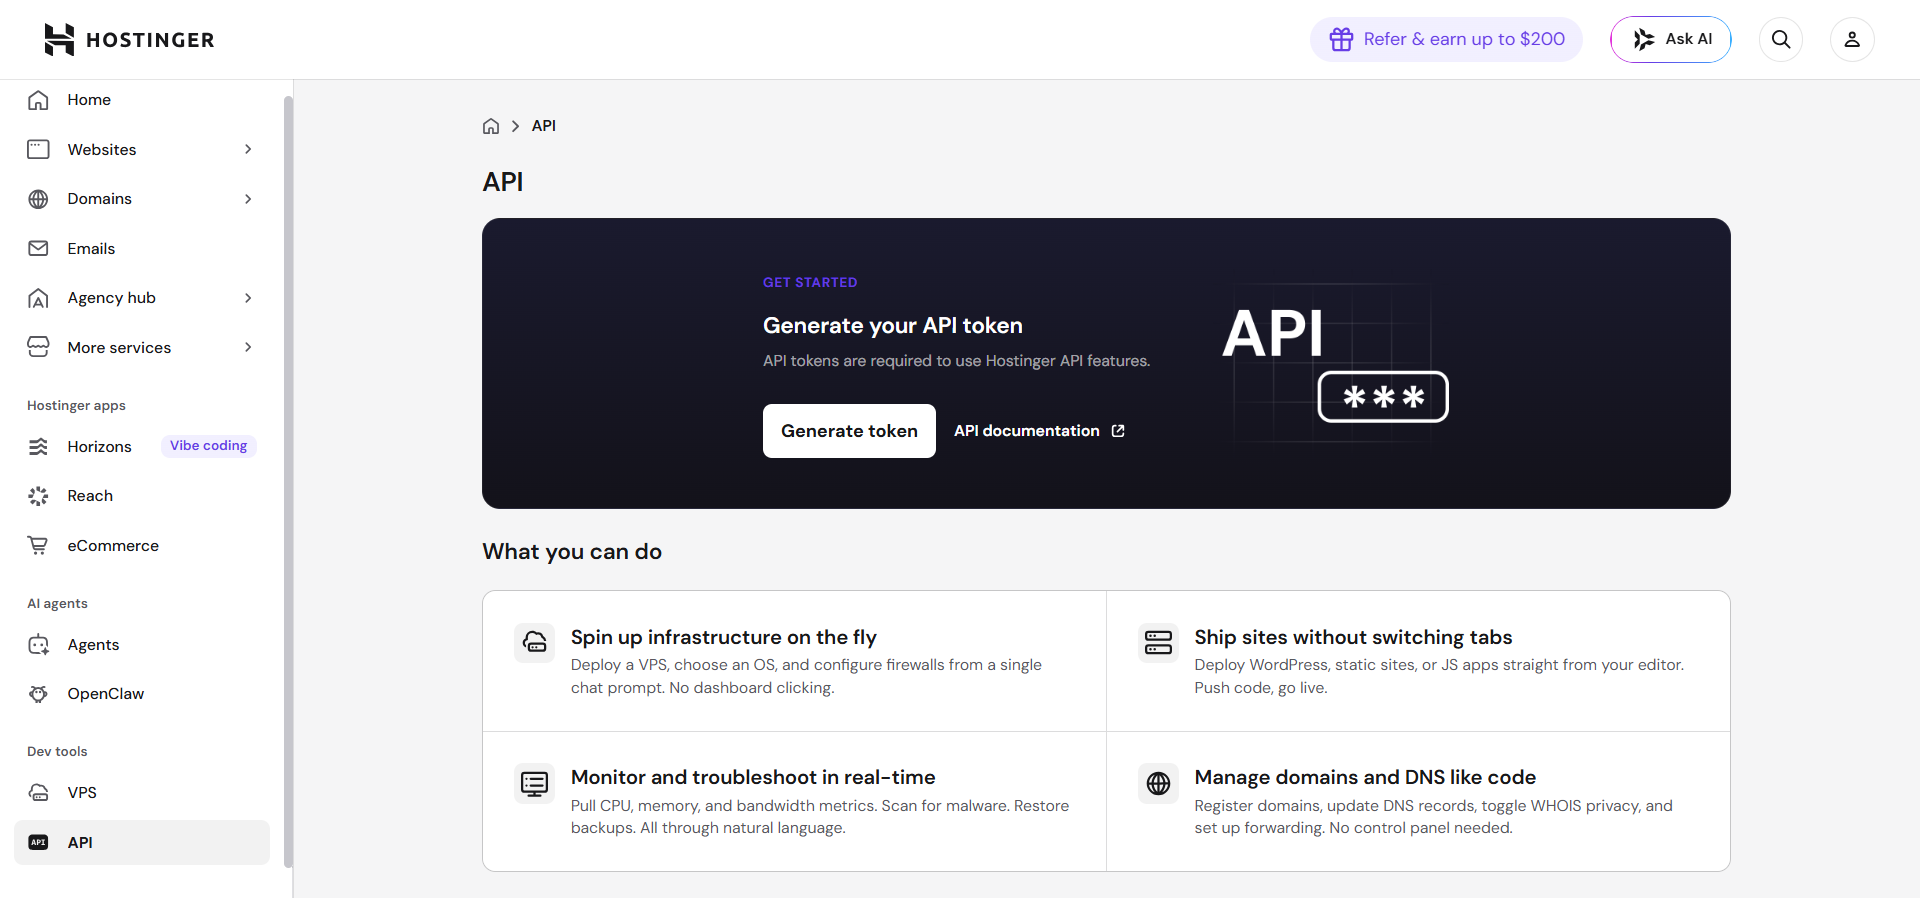The image size is (1920, 898).
Task: Click the Generate token button
Action: click(x=849, y=431)
